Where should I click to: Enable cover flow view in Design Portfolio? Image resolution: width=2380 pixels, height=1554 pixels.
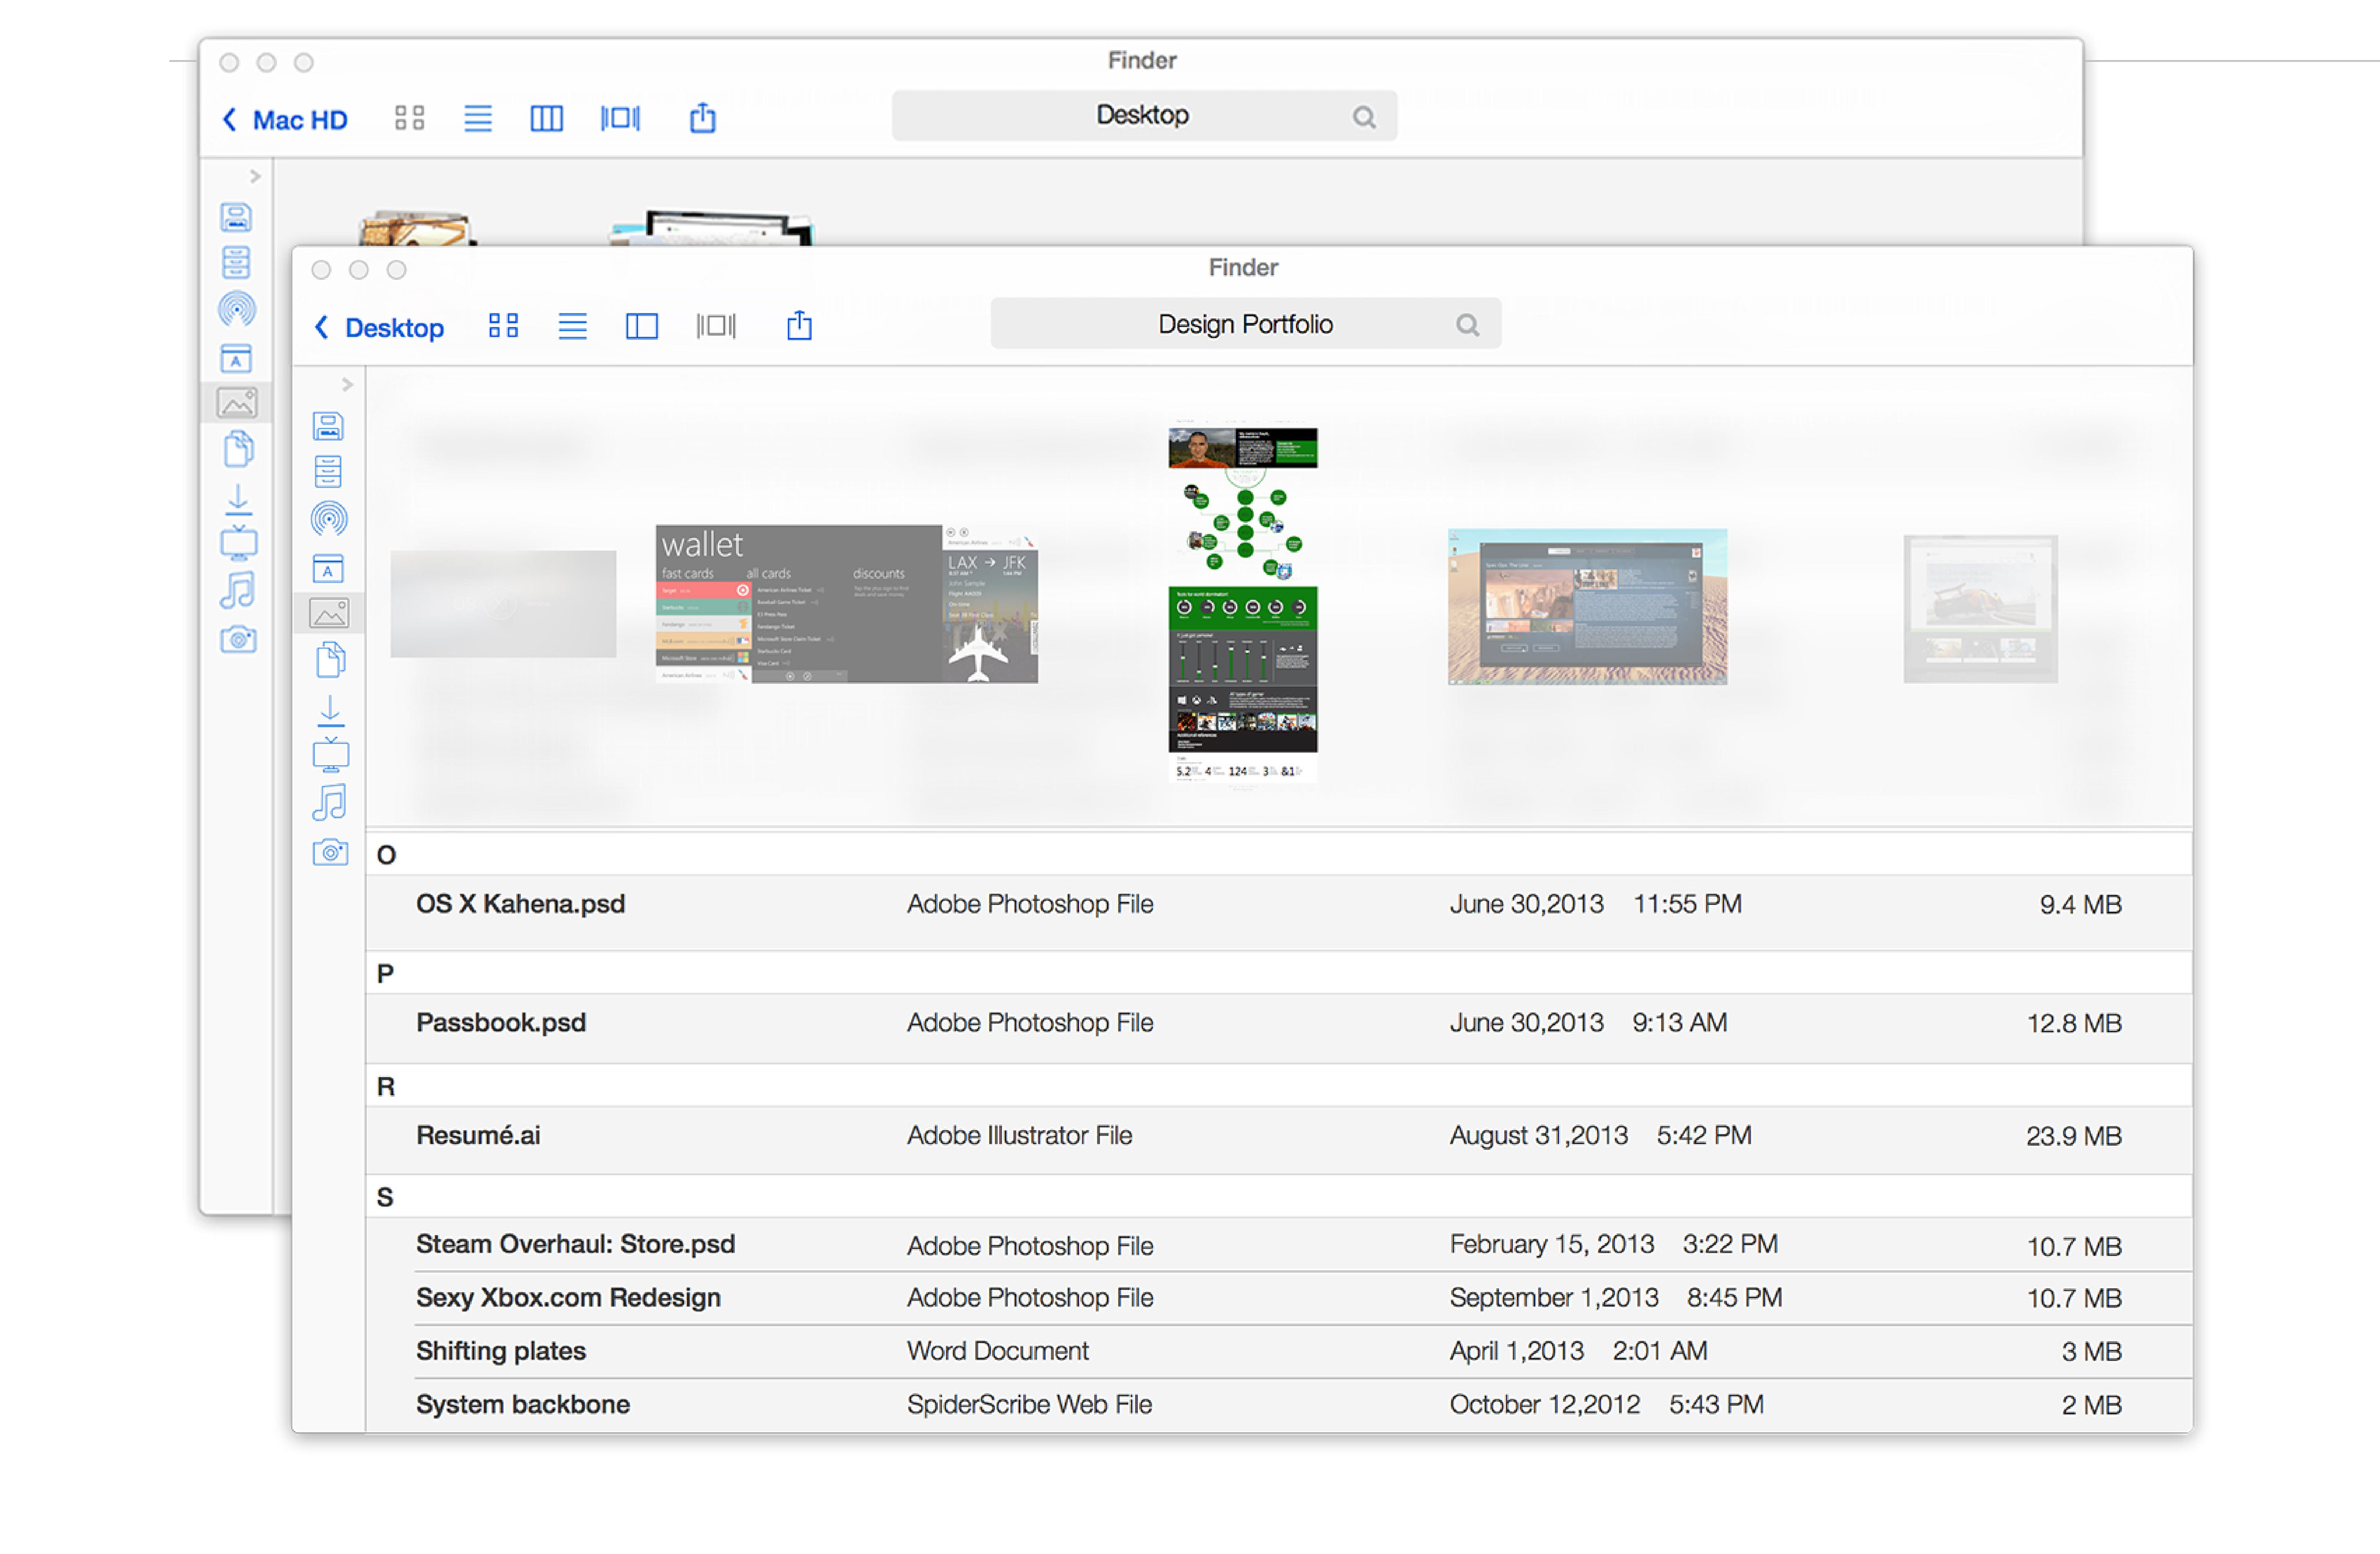pos(716,326)
